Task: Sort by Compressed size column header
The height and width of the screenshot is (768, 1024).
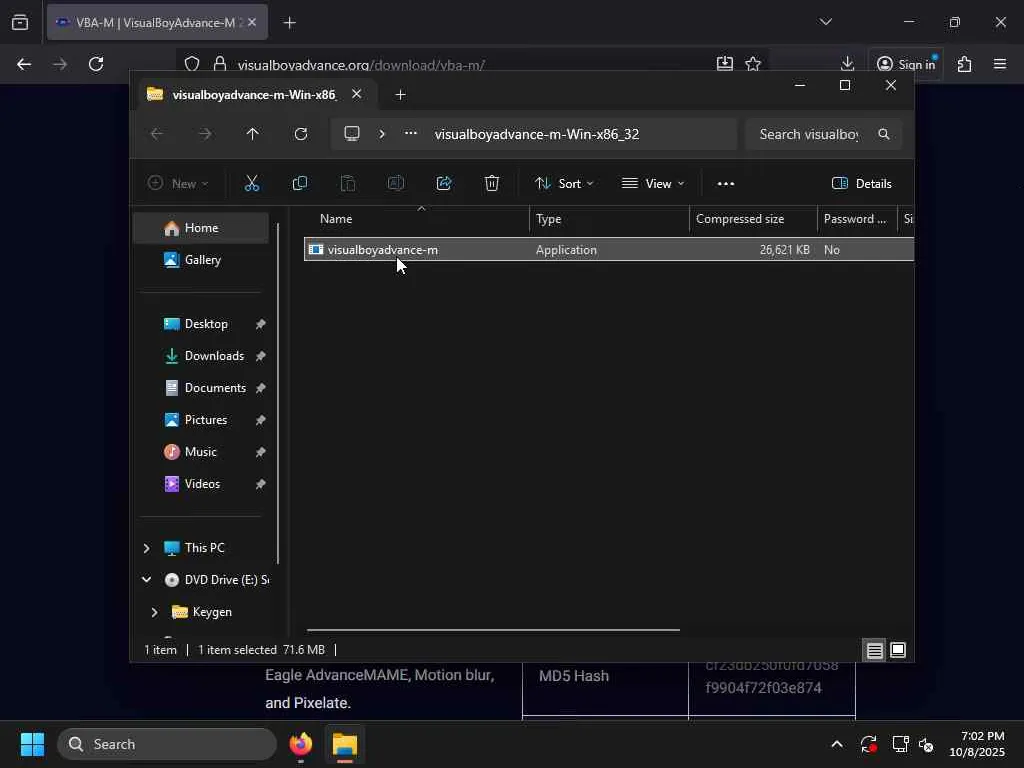Action: (740, 219)
